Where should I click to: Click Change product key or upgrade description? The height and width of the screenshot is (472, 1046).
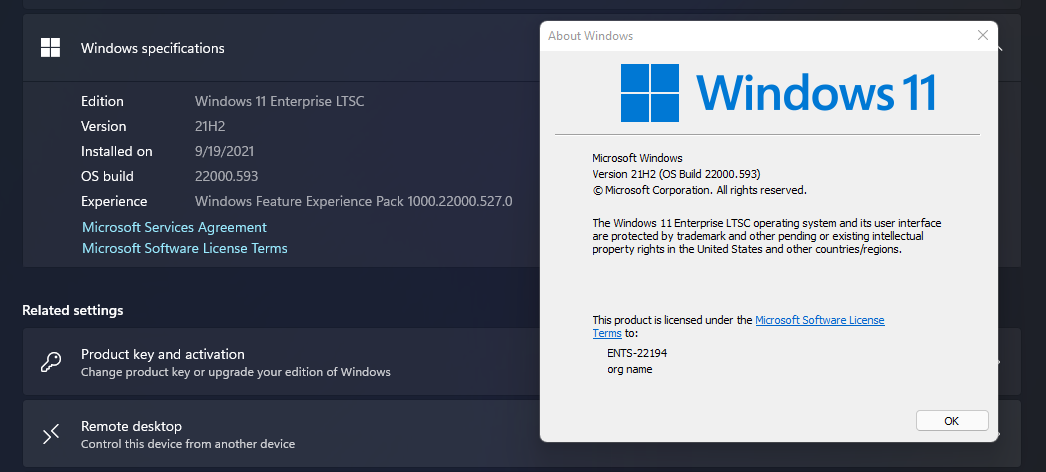pos(235,372)
